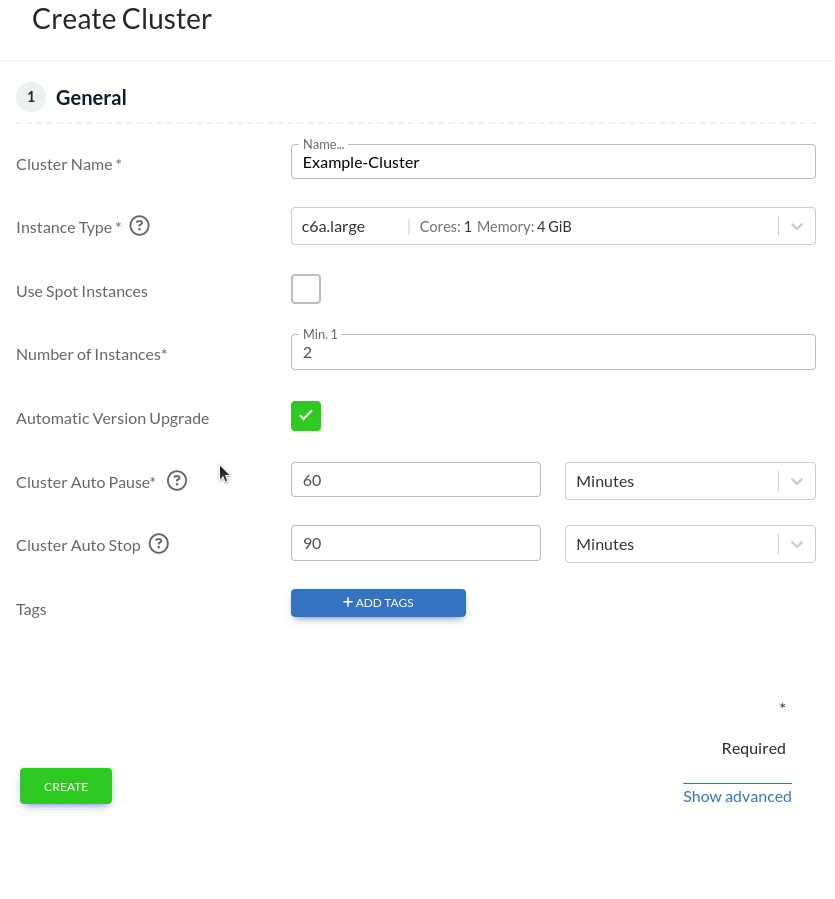The height and width of the screenshot is (899, 835).
Task: Open the Instance Type help tooltip
Action: (139, 226)
